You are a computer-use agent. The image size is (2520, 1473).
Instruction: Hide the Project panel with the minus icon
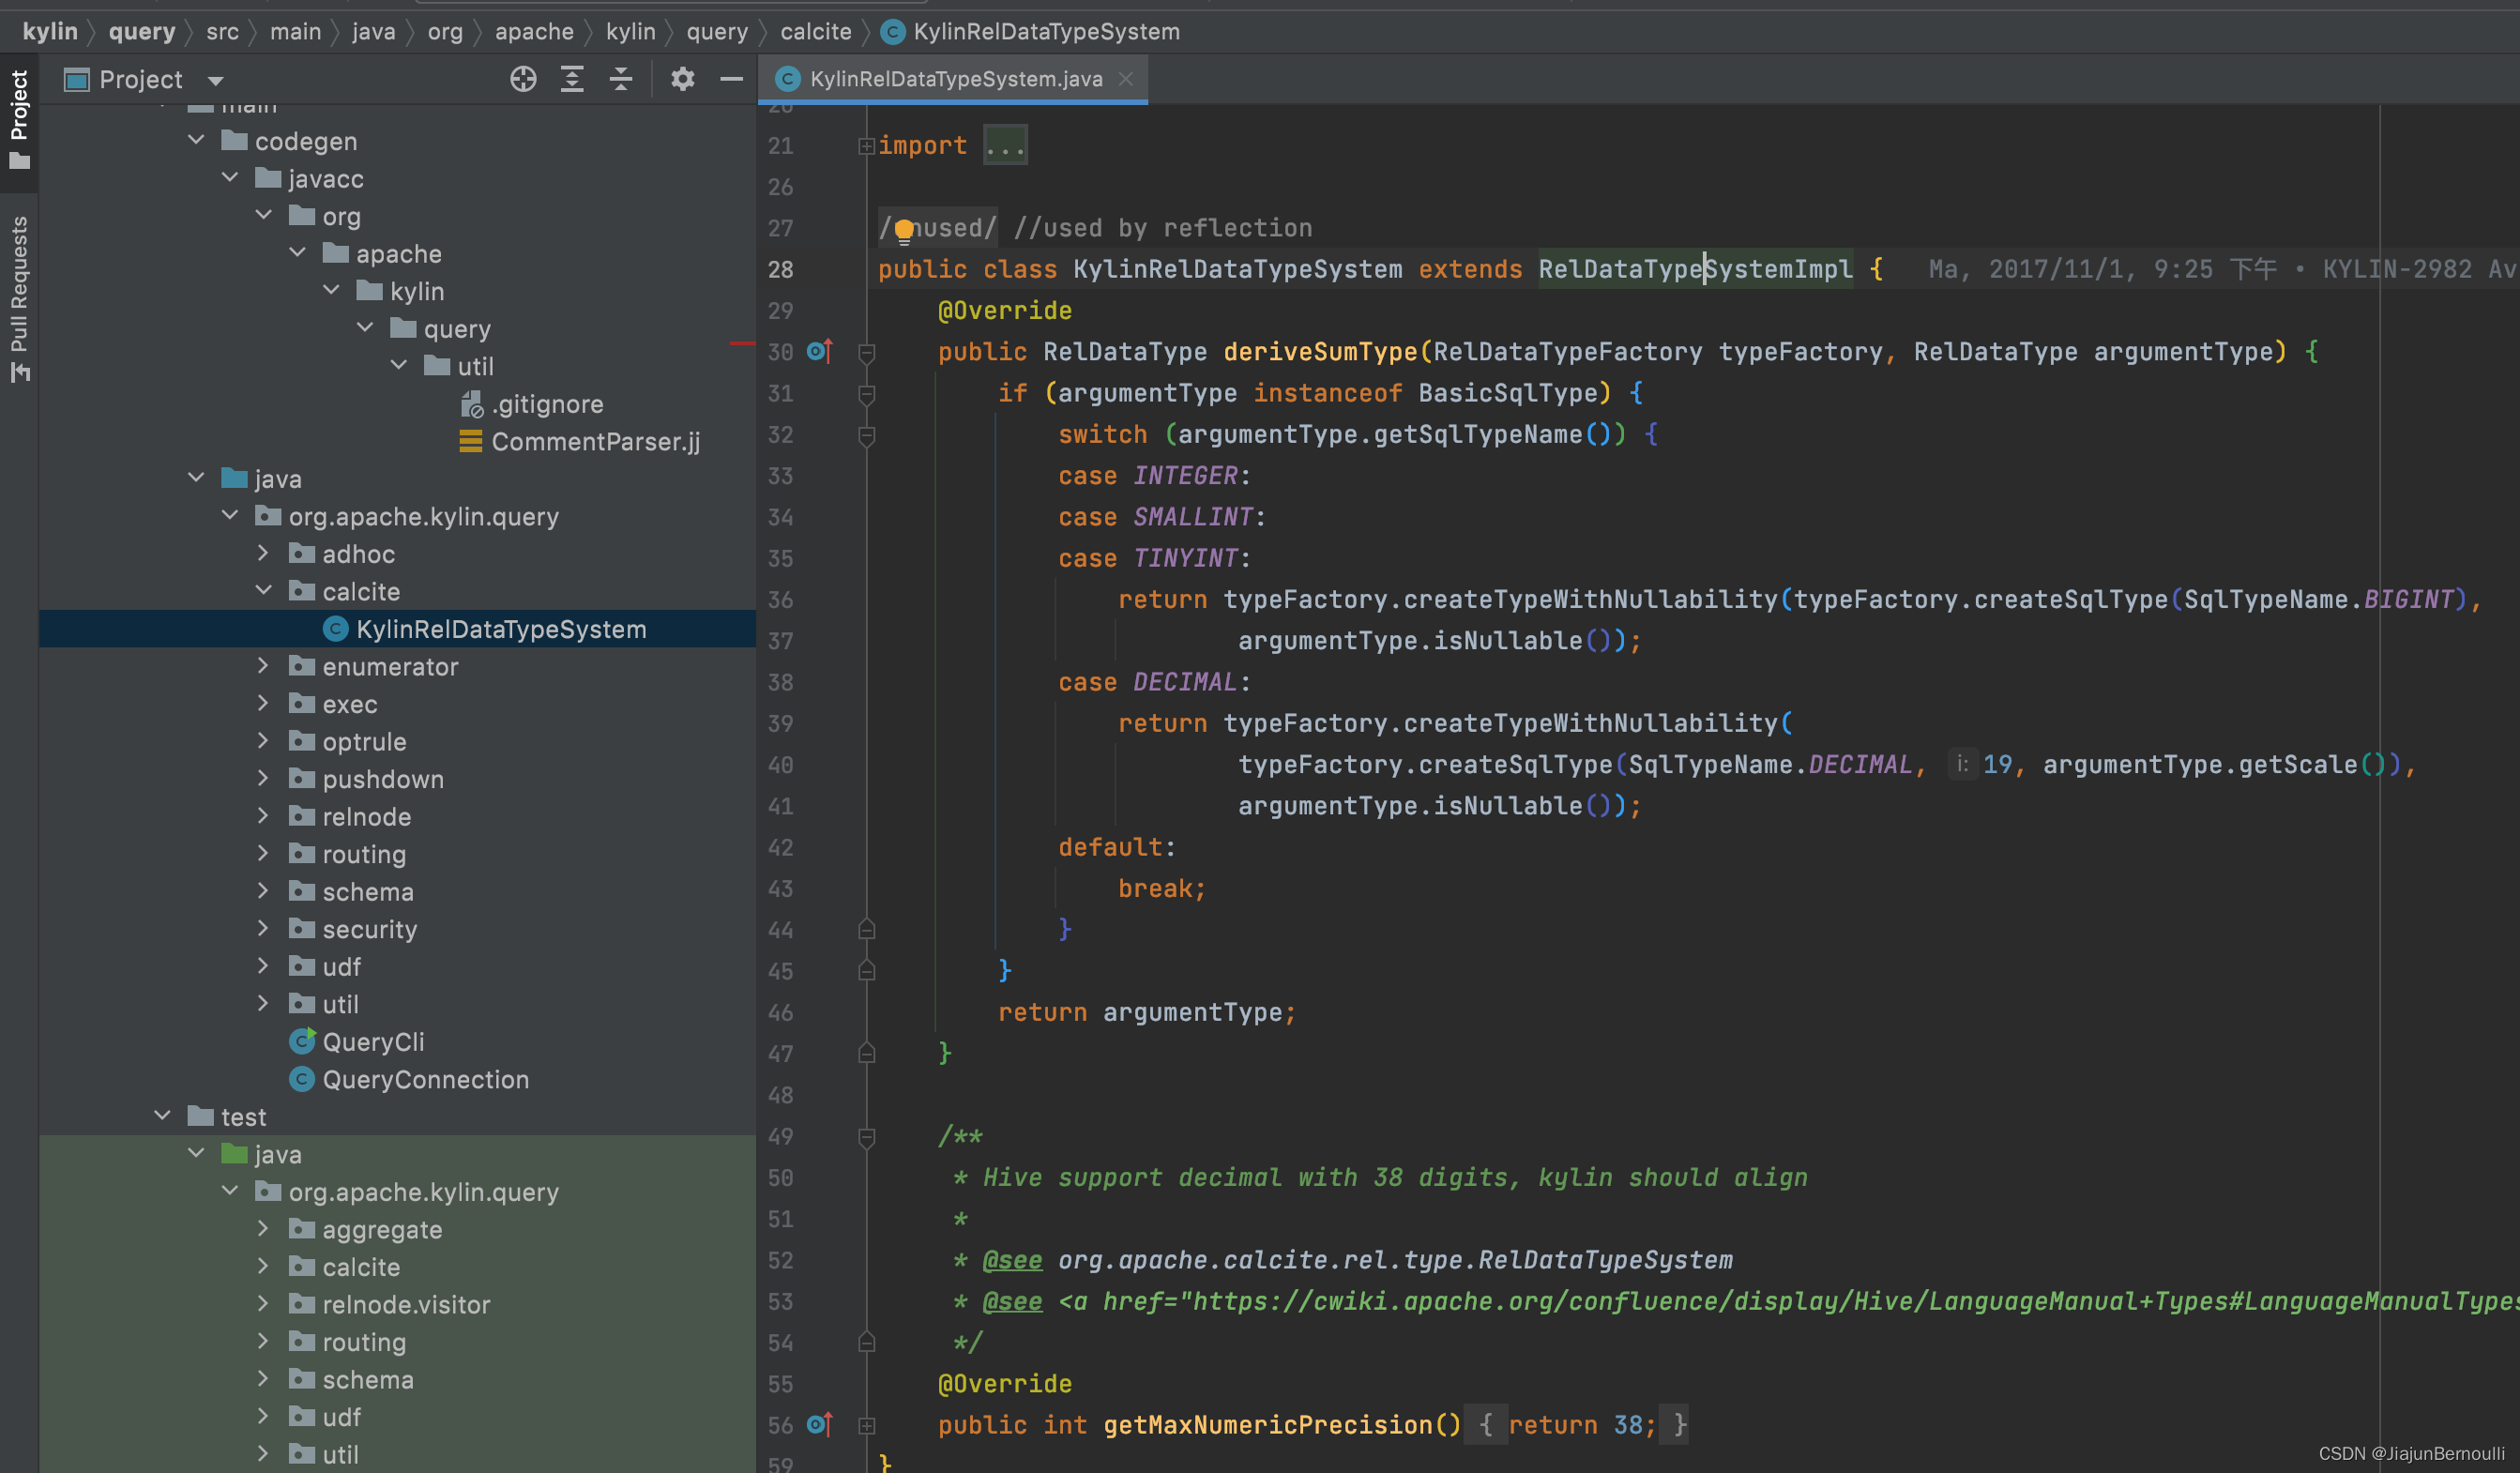coord(732,79)
